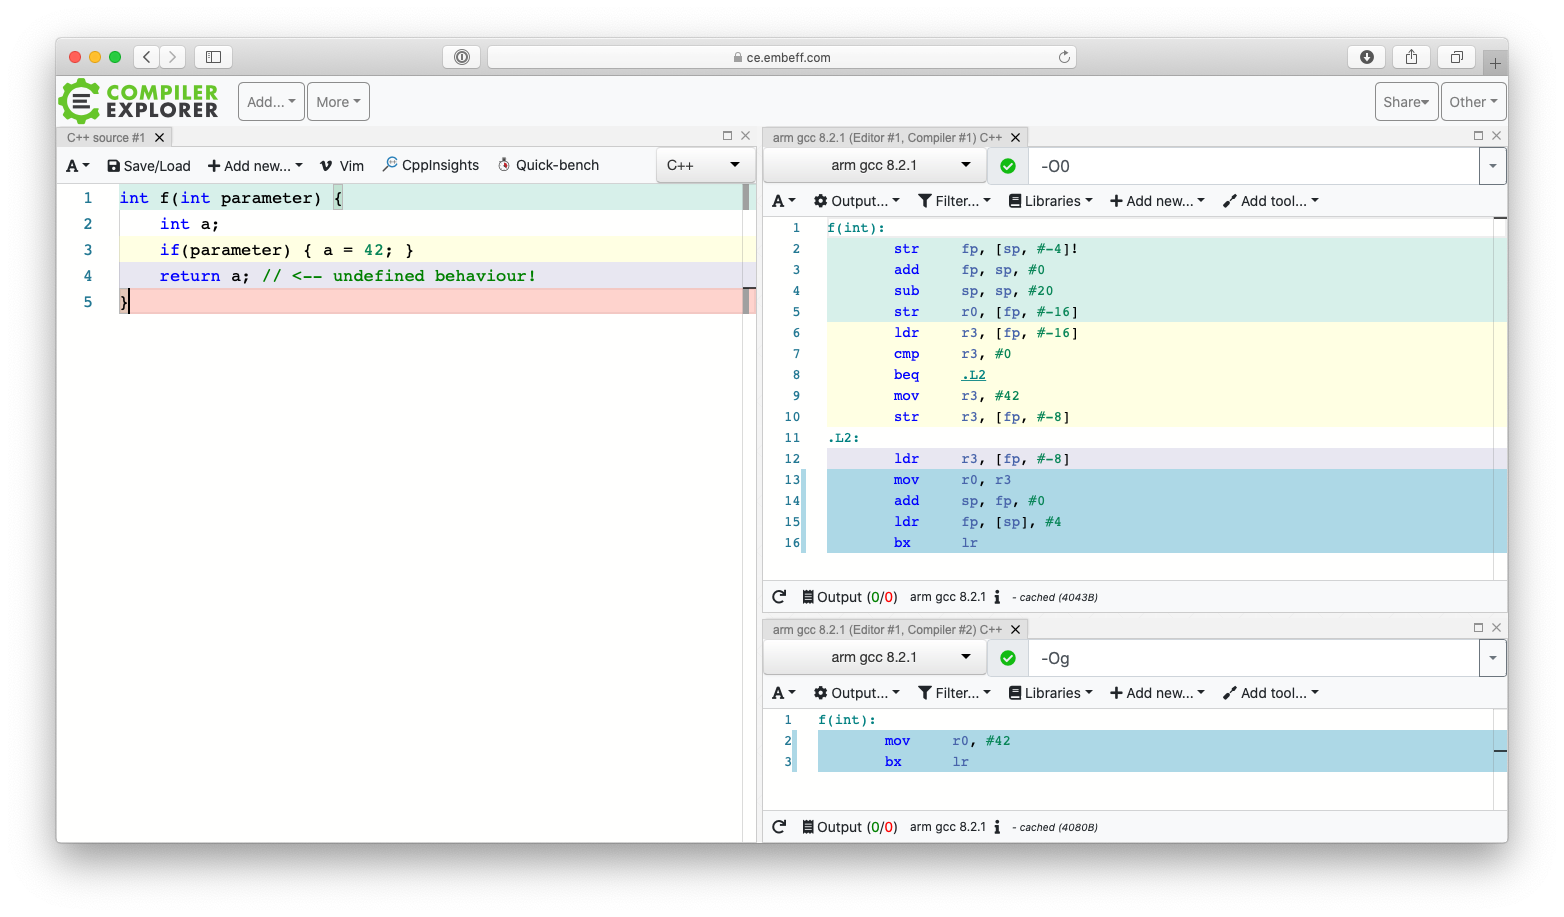Open the Share menu
The image size is (1564, 917).
coord(1406,101)
